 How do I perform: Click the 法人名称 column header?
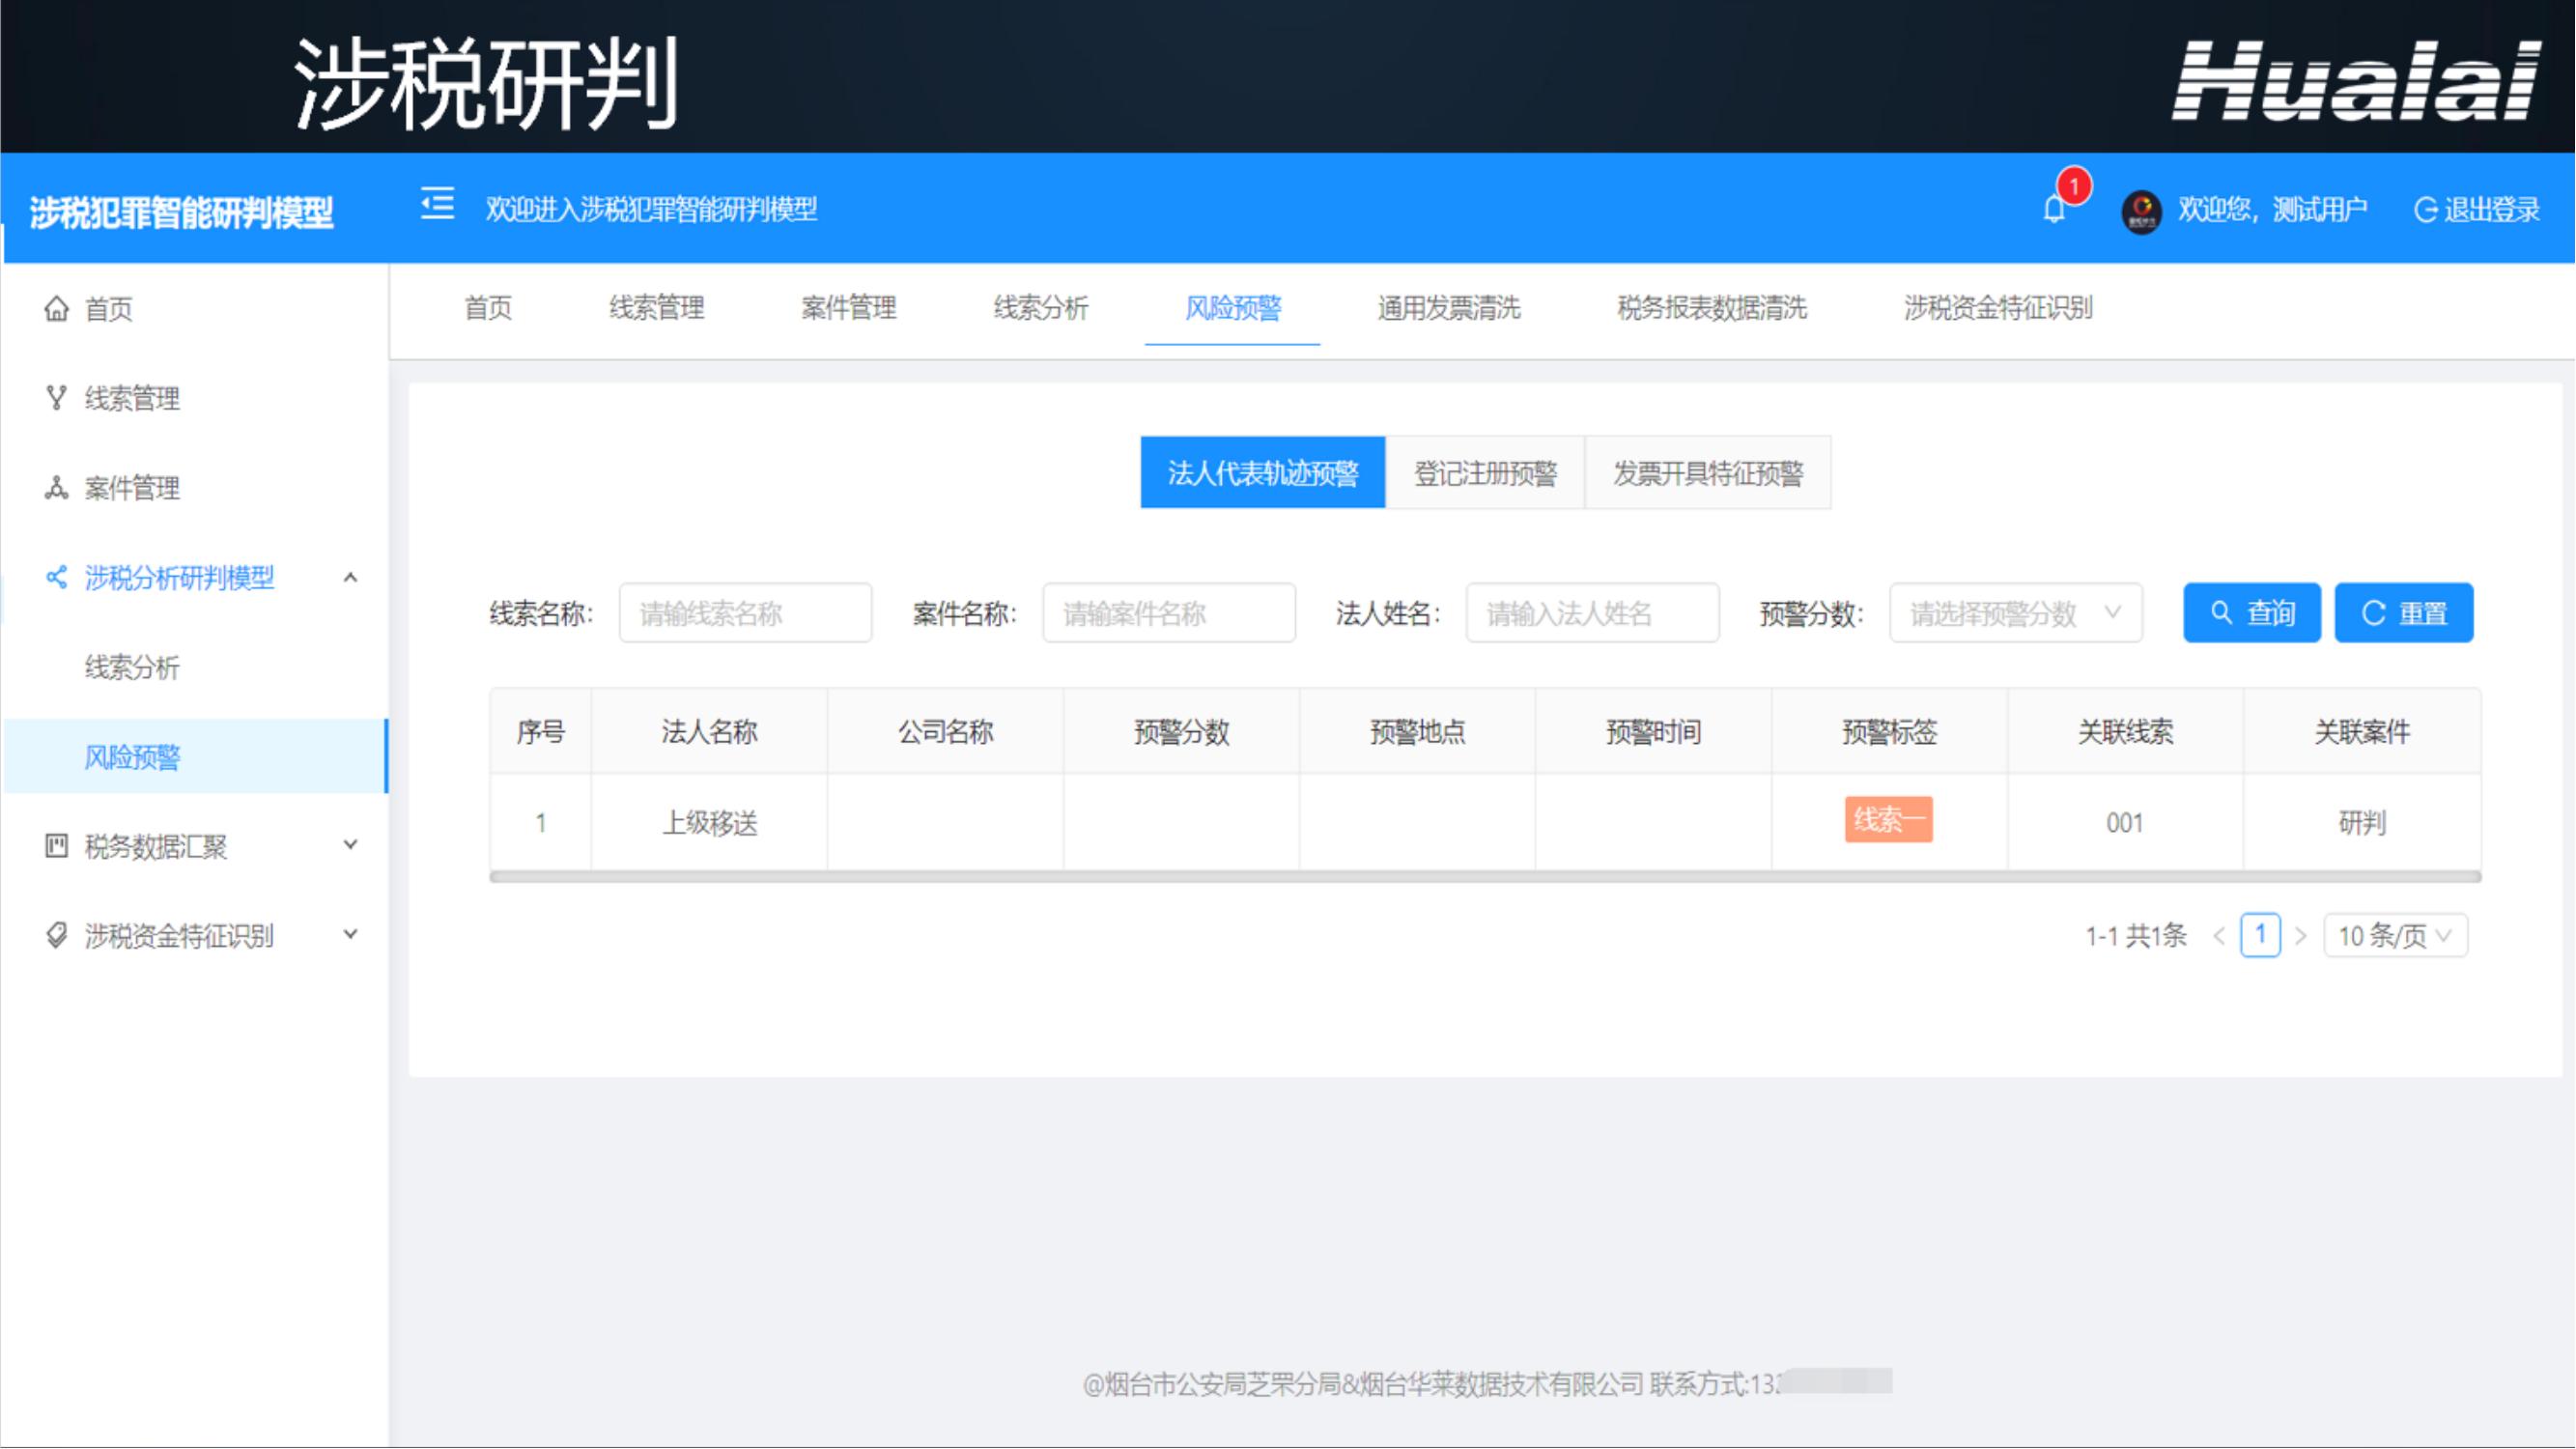(709, 732)
